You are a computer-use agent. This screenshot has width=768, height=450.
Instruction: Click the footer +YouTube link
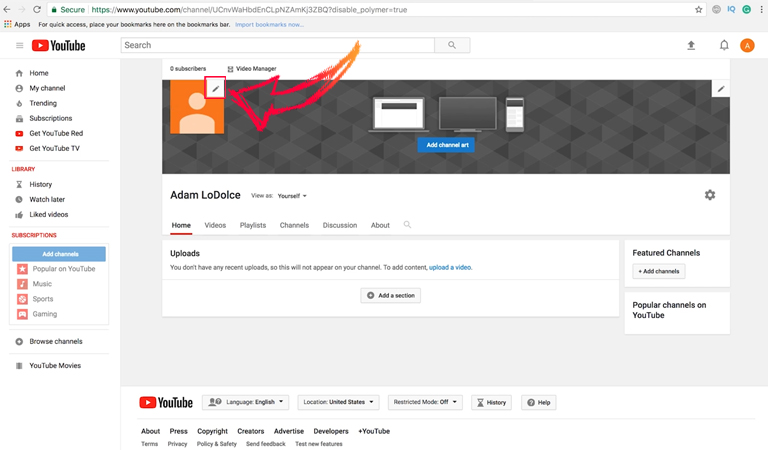click(x=374, y=431)
